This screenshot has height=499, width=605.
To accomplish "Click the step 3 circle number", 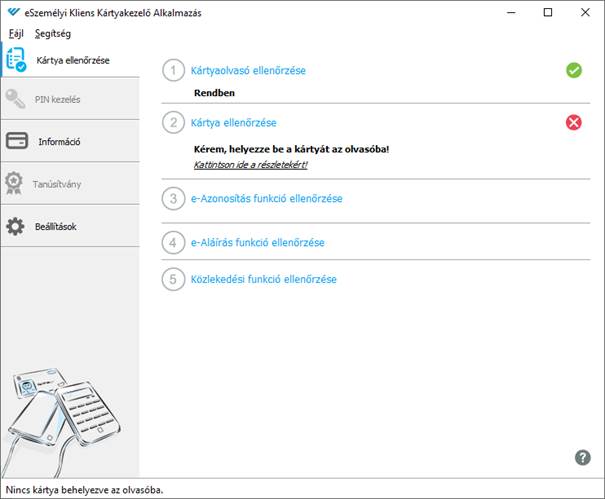I will pos(173,198).
